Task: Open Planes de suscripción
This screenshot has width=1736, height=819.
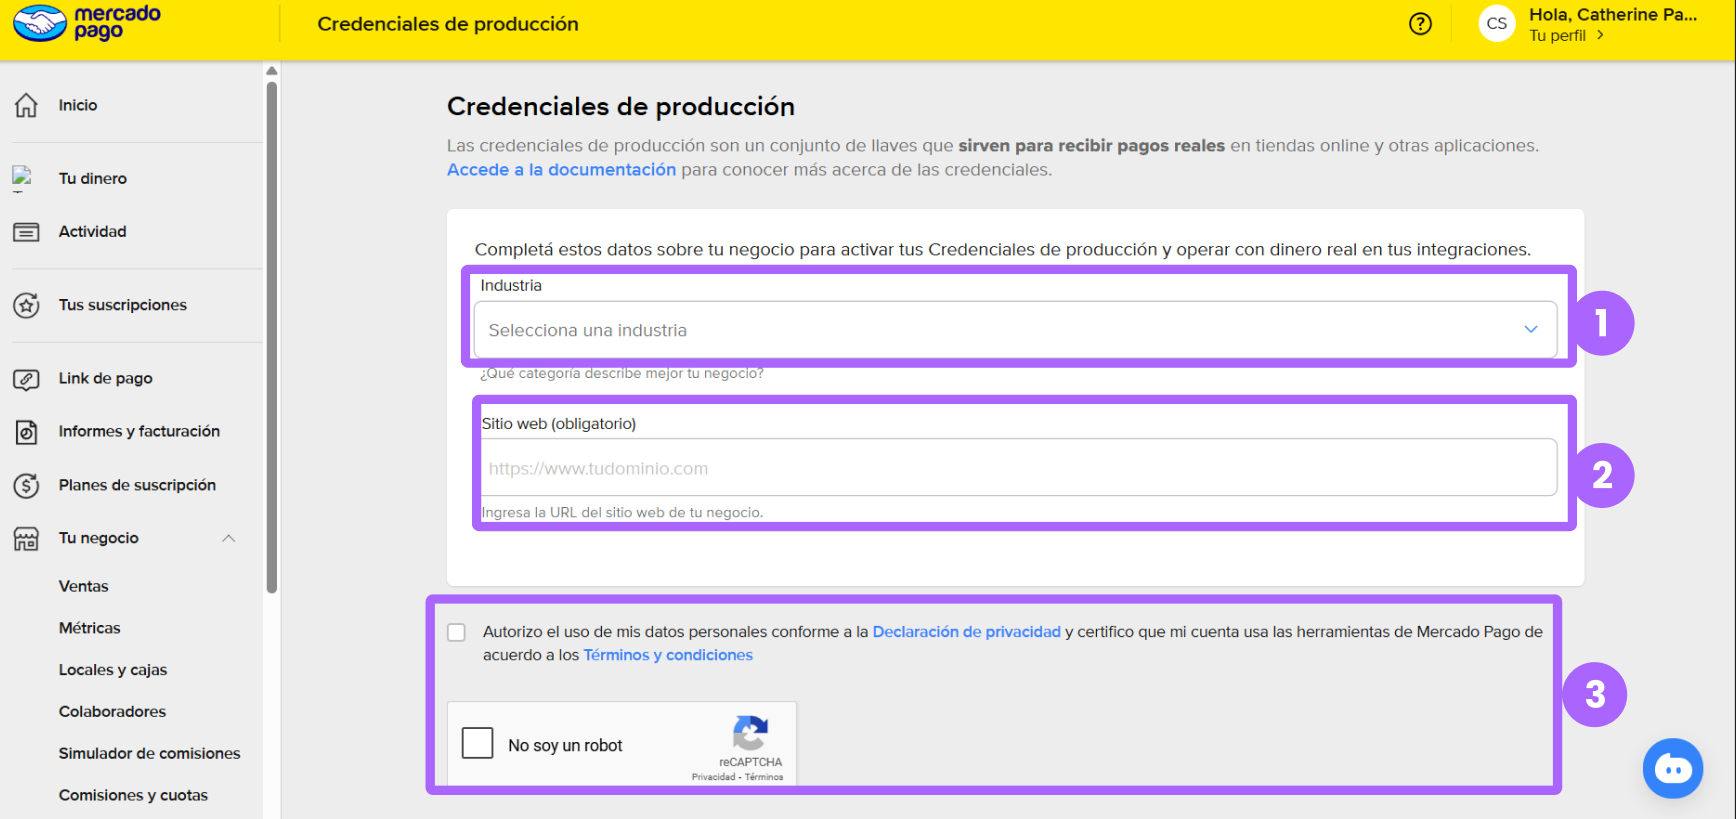Action: [x=137, y=485]
